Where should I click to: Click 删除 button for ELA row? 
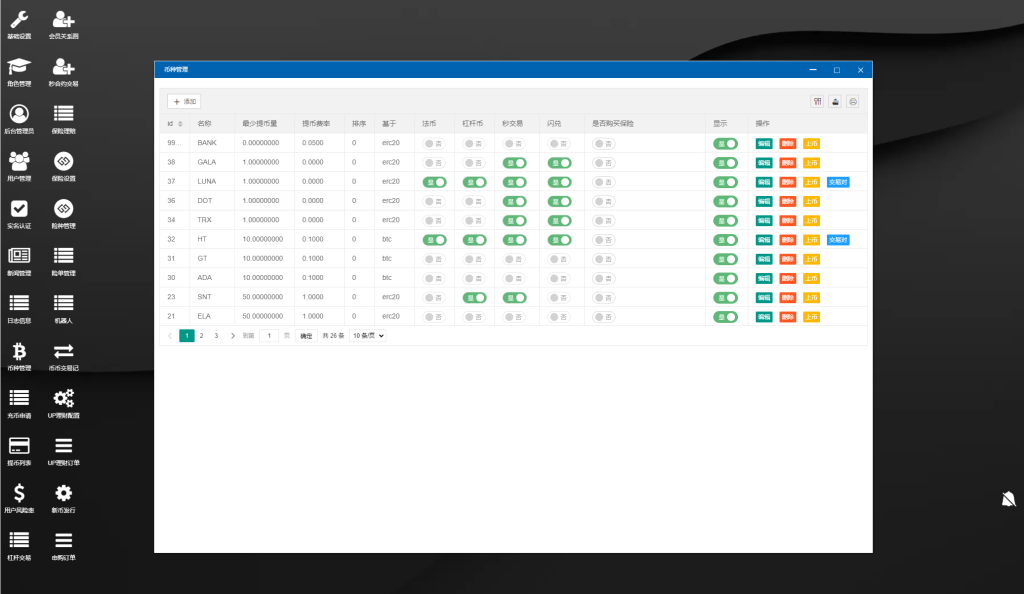pos(788,317)
